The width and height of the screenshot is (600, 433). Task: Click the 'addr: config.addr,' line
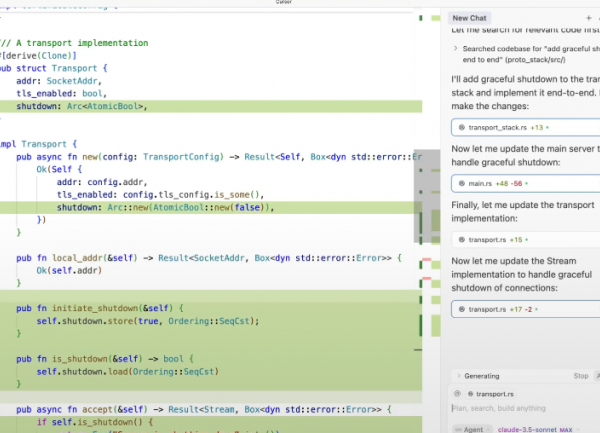point(102,182)
